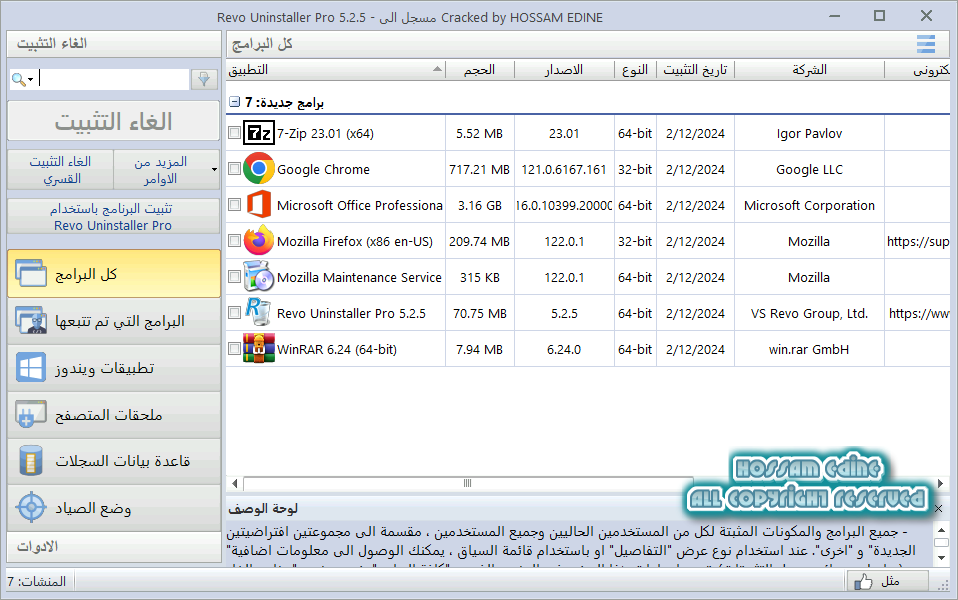Click the WinRAR icon

click(258, 348)
